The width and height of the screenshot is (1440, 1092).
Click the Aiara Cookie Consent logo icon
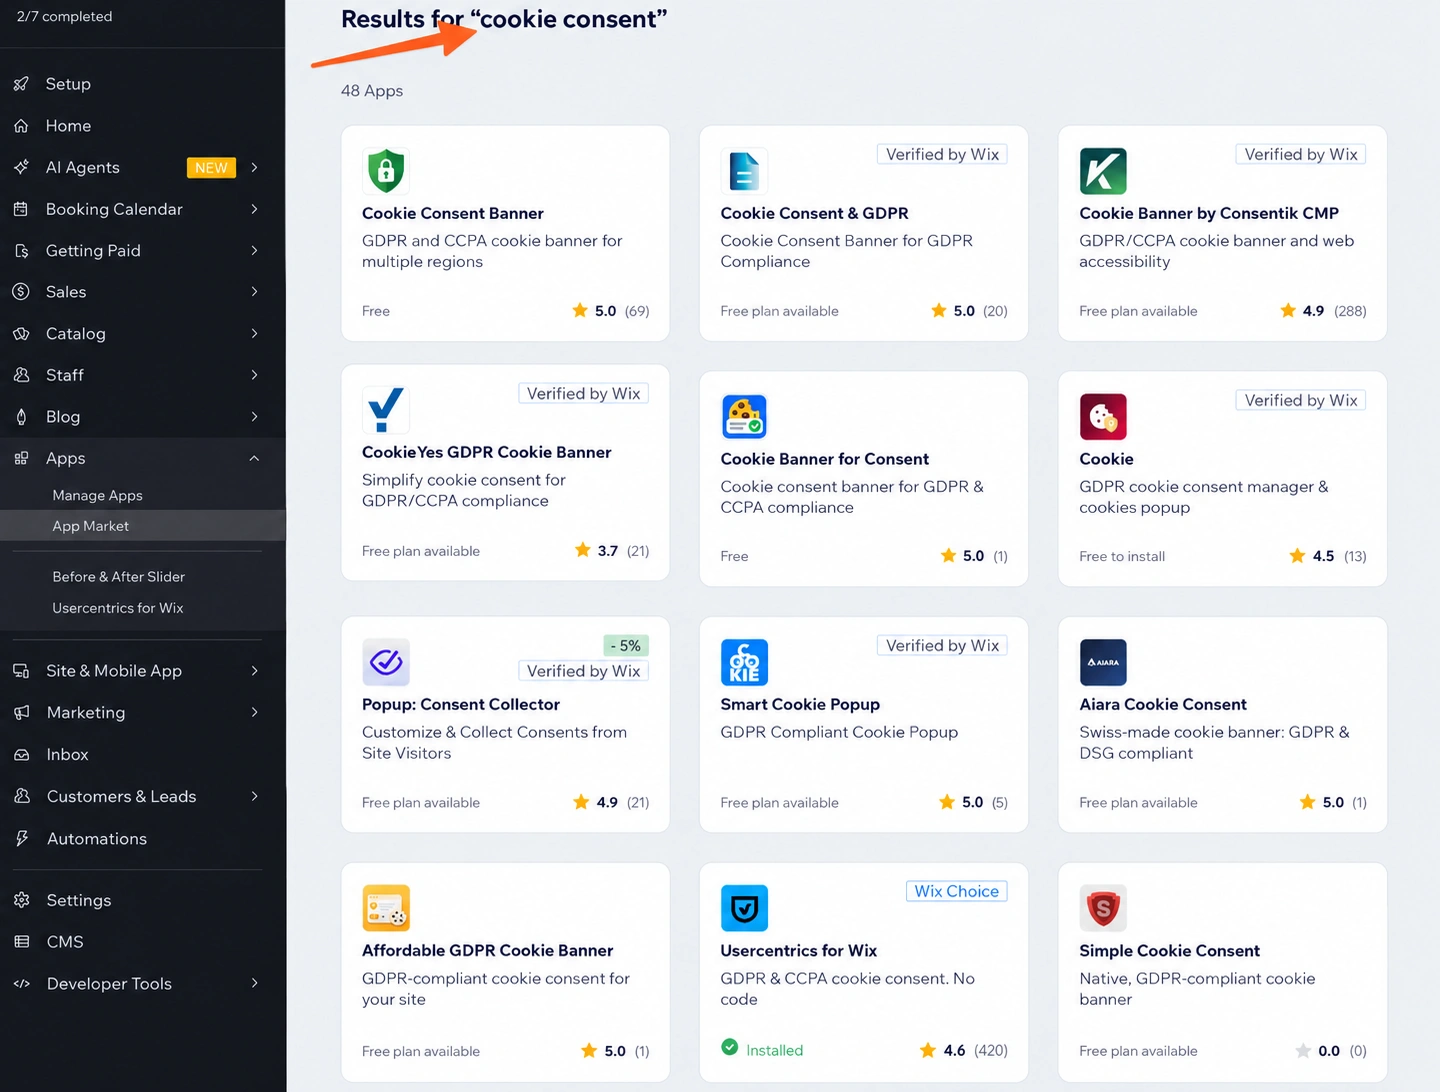pyautogui.click(x=1103, y=662)
